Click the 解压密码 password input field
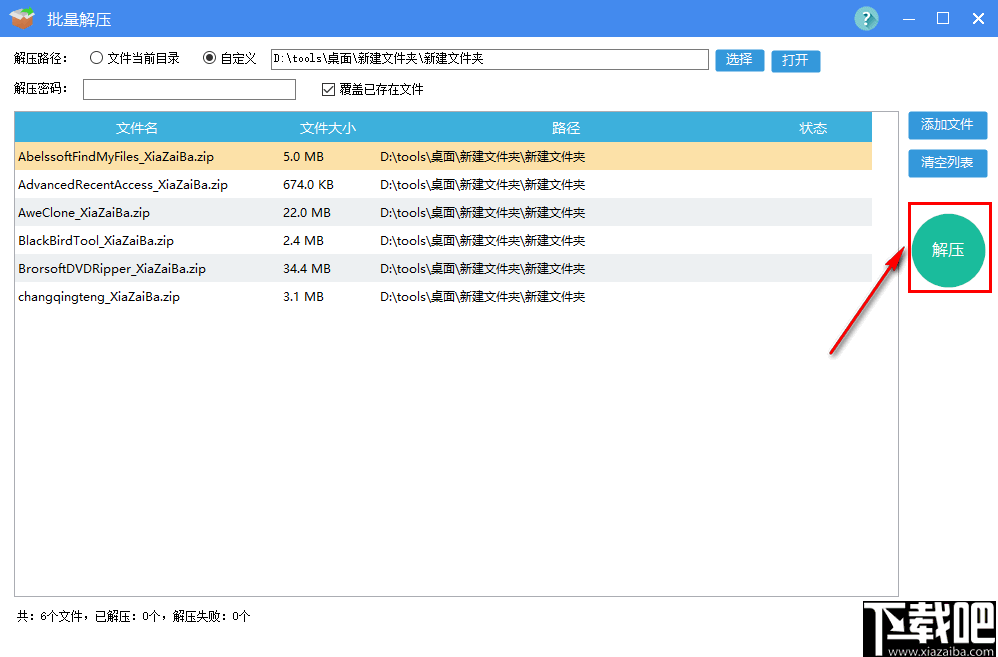This screenshot has height=657, width=998. 189,89
